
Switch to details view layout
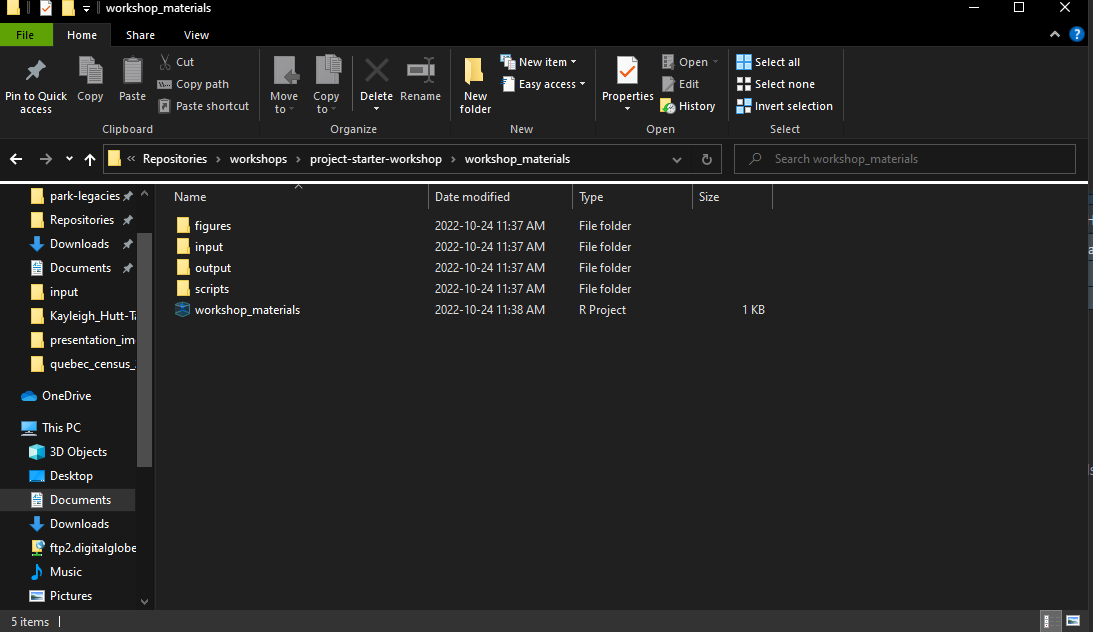(1051, 621)
